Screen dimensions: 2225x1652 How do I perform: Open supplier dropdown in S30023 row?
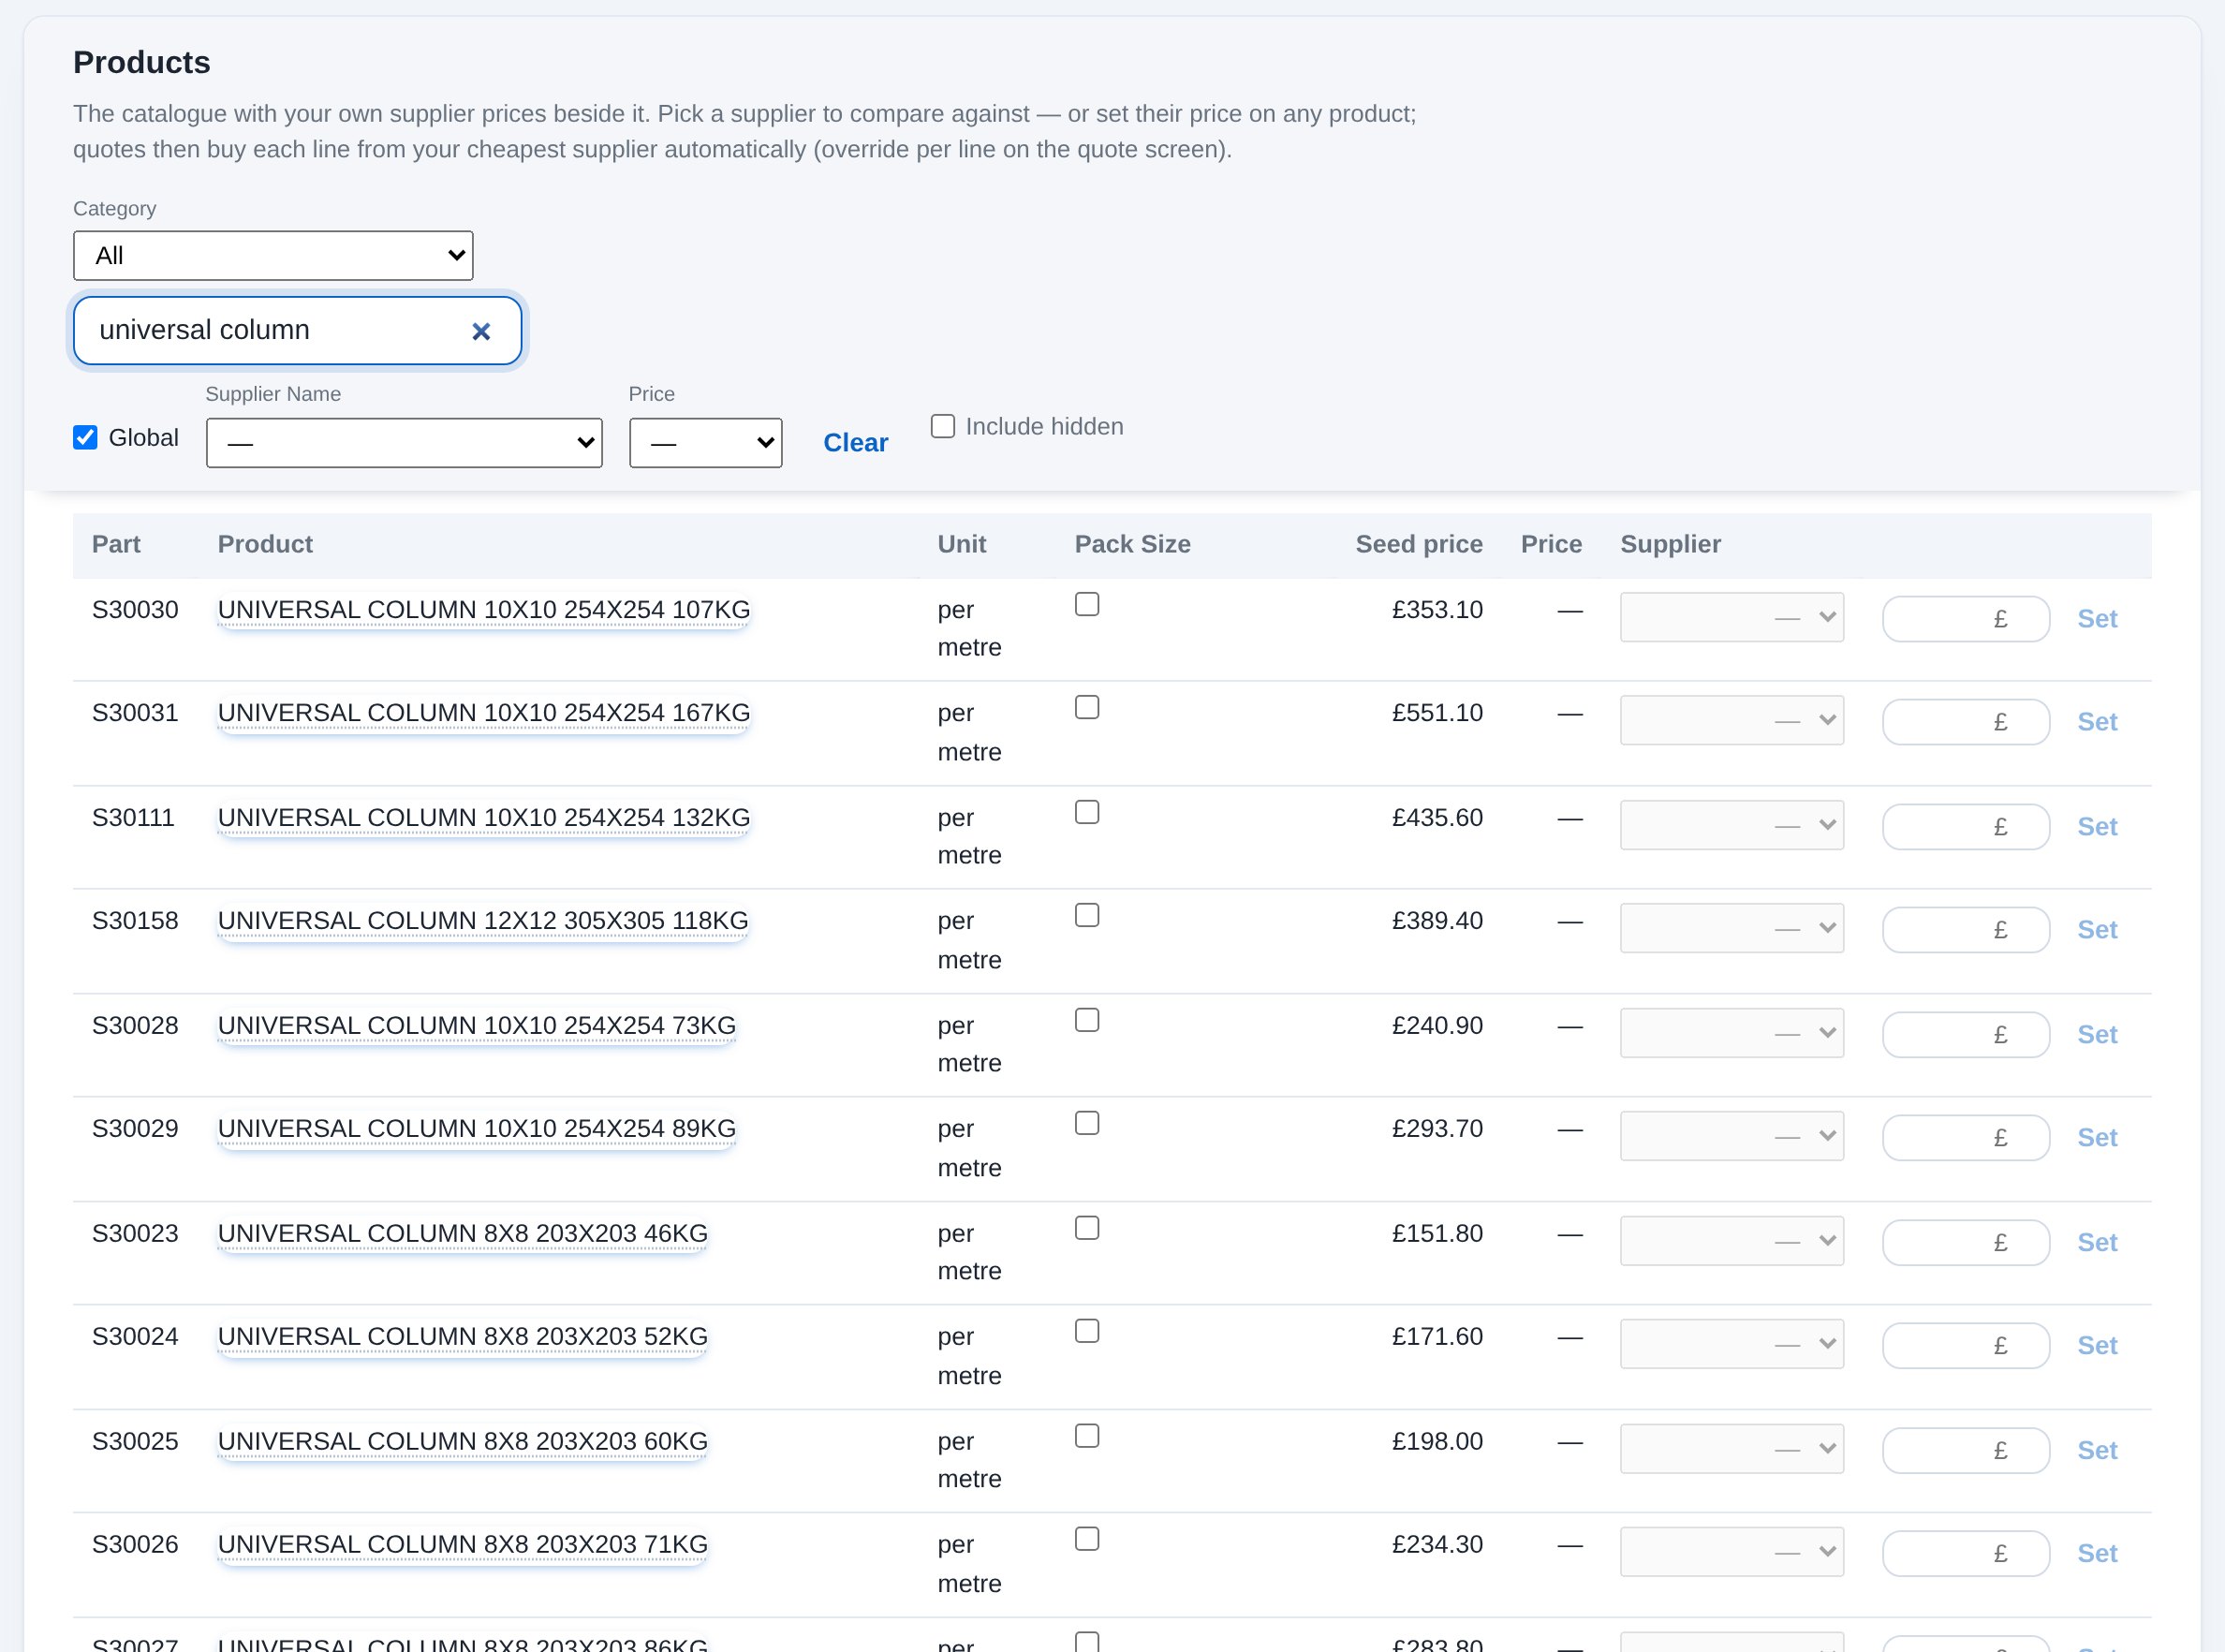(1732, 1242)
